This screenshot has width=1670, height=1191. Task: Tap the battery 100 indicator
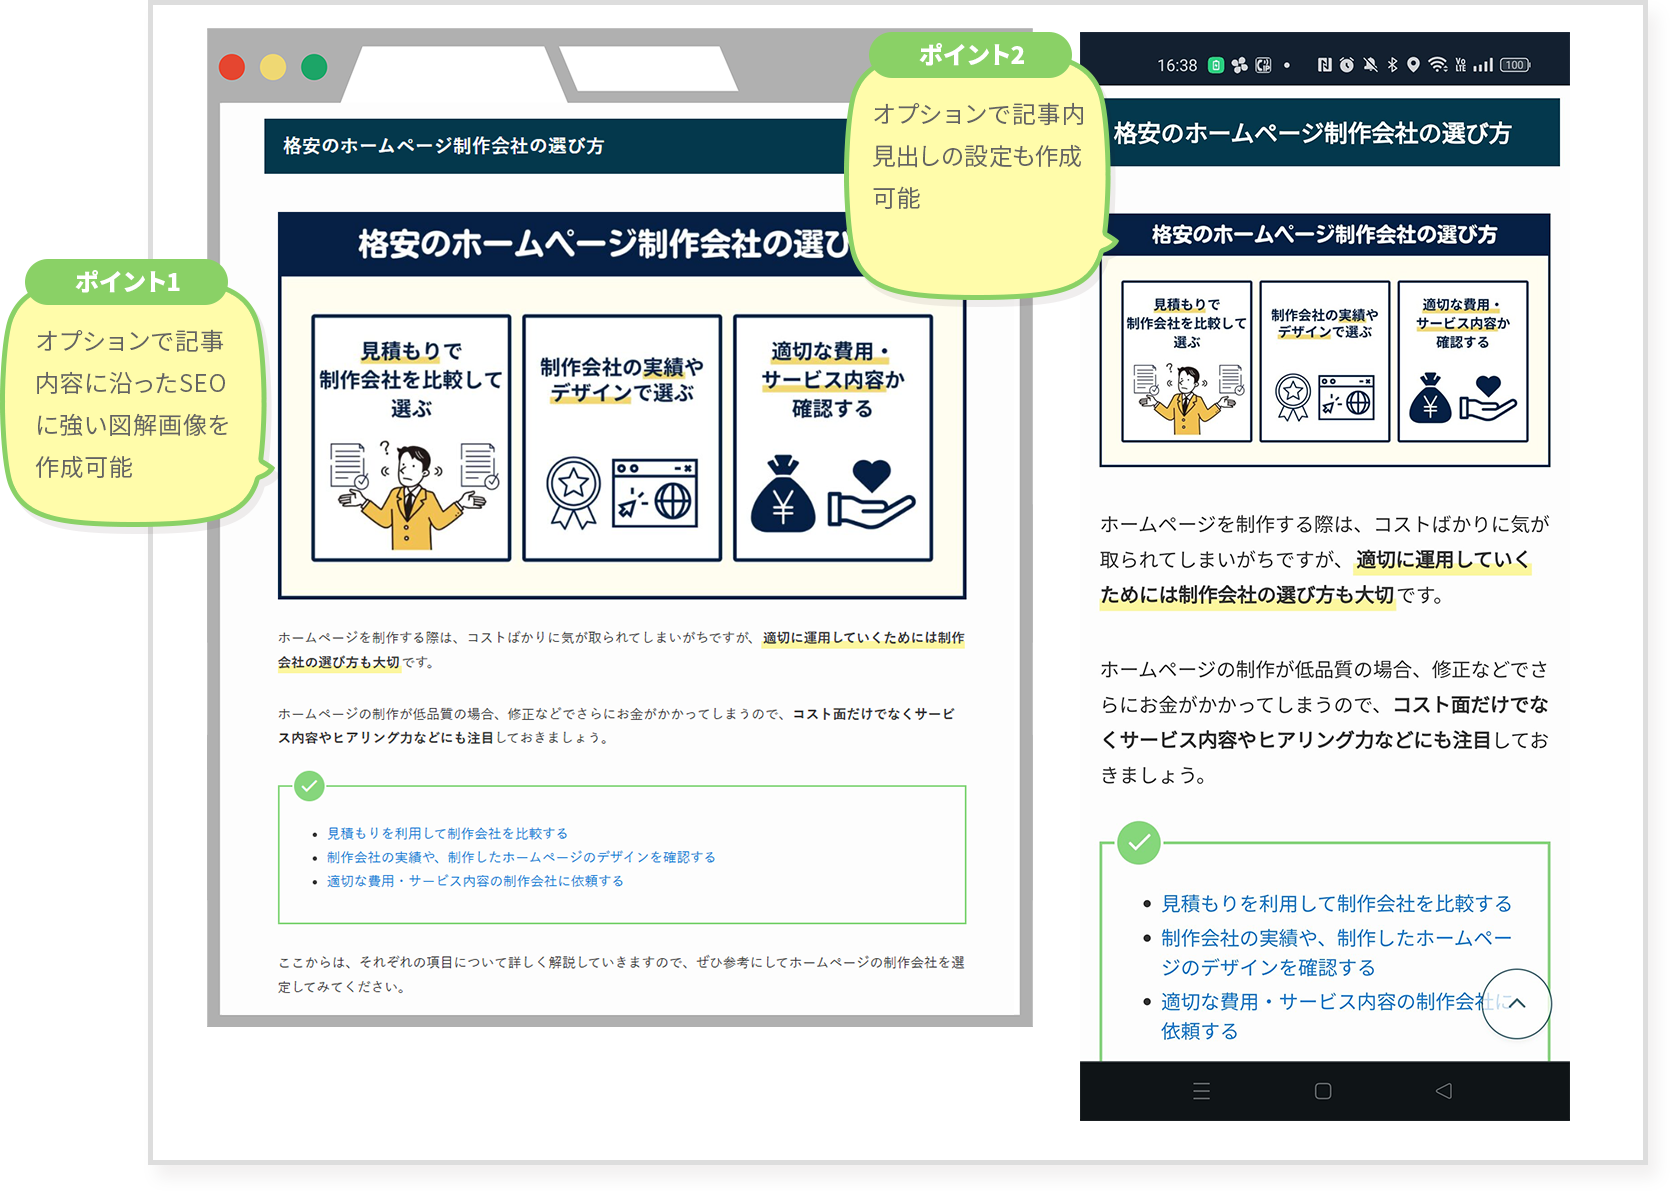click(x=1514, y=65)
